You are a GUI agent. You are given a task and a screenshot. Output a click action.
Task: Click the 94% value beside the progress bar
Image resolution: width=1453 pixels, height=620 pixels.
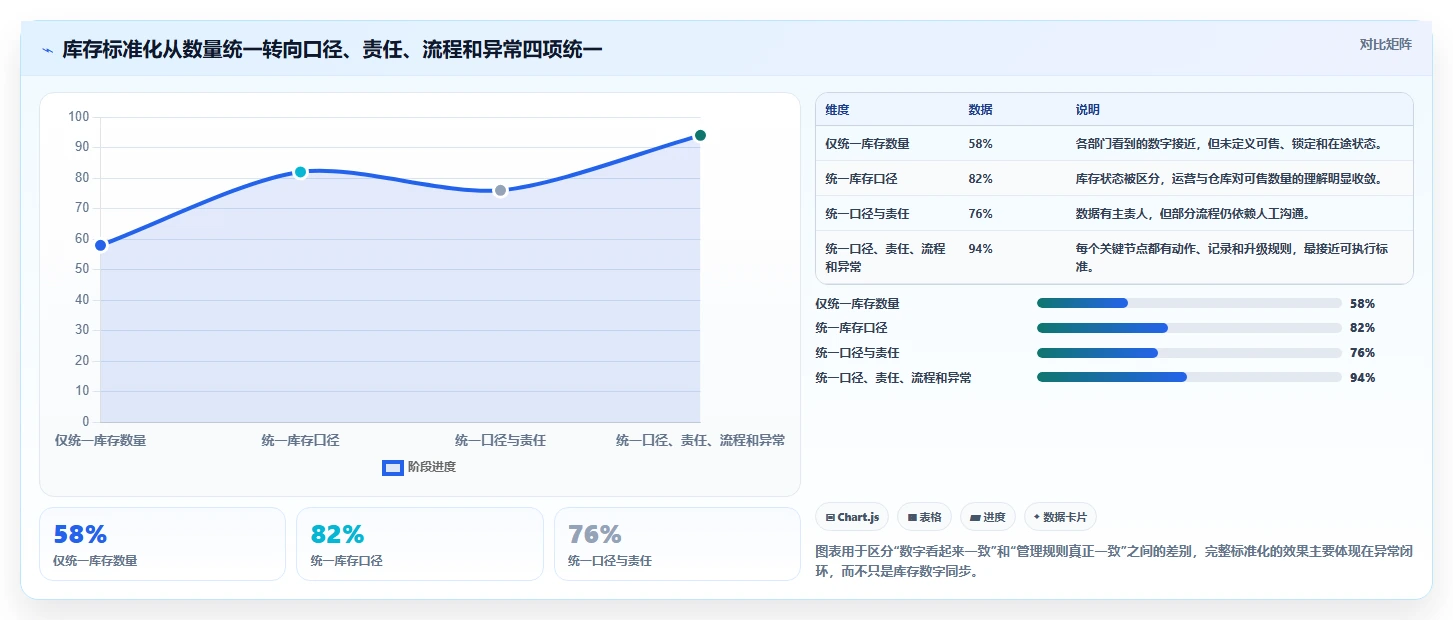click(1362, 377)
